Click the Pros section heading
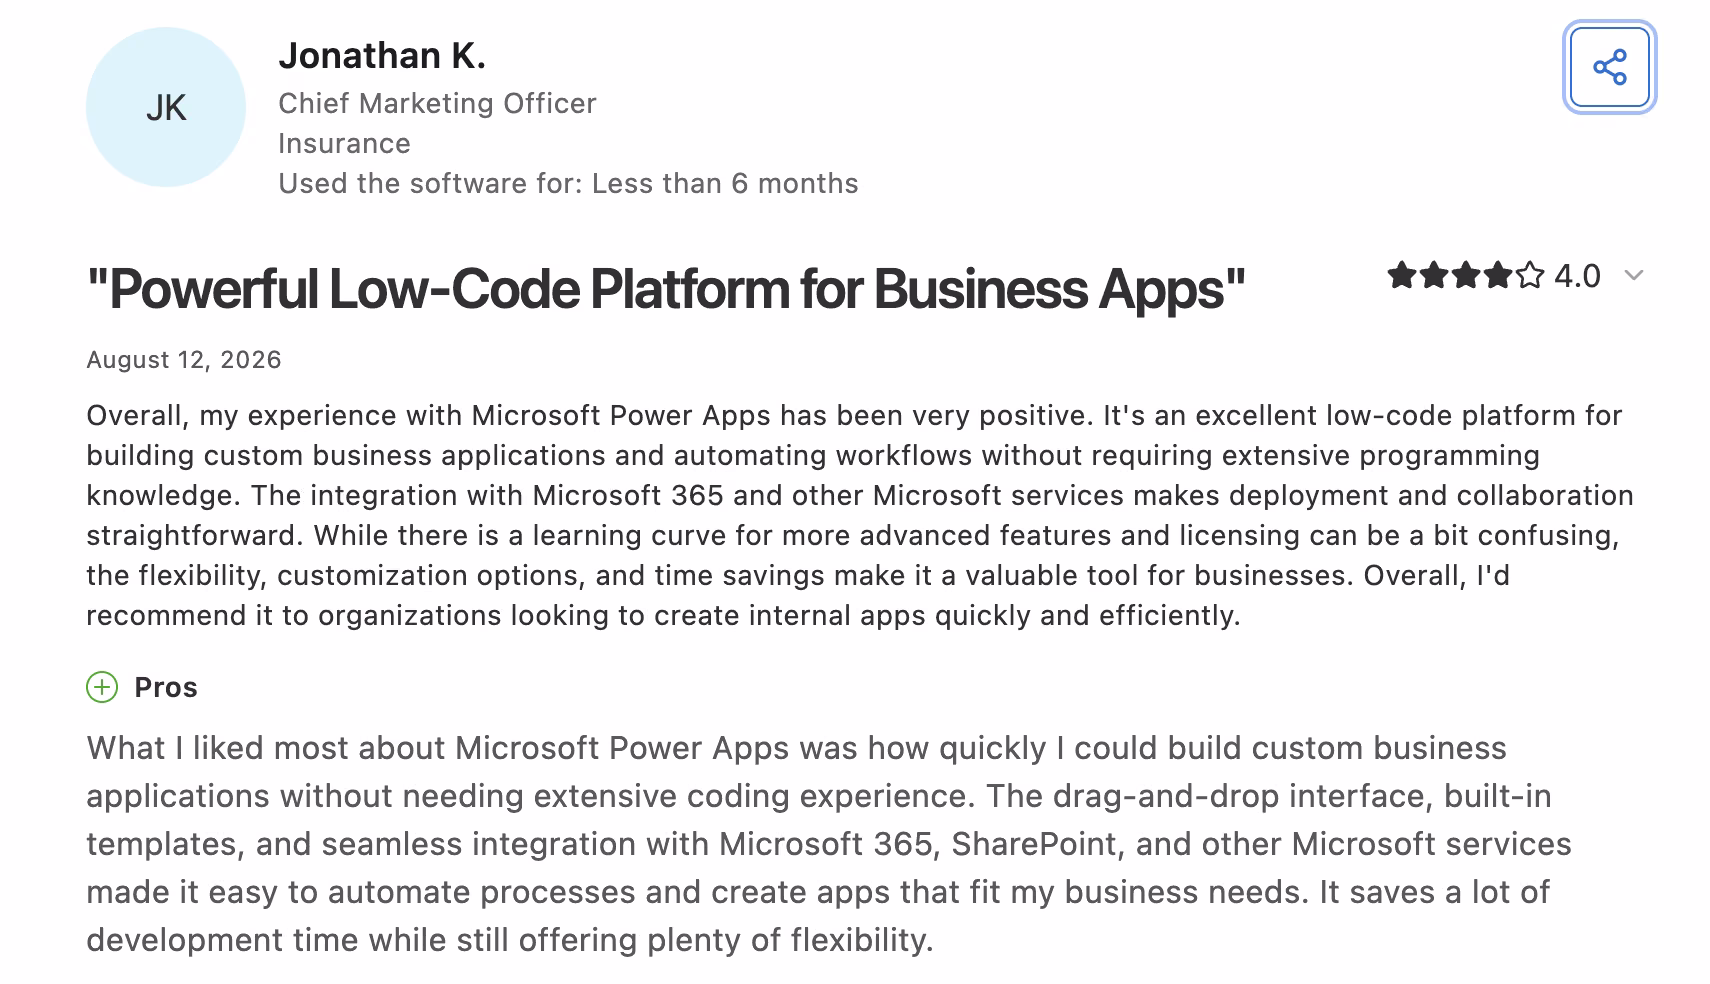 point(166,687)
